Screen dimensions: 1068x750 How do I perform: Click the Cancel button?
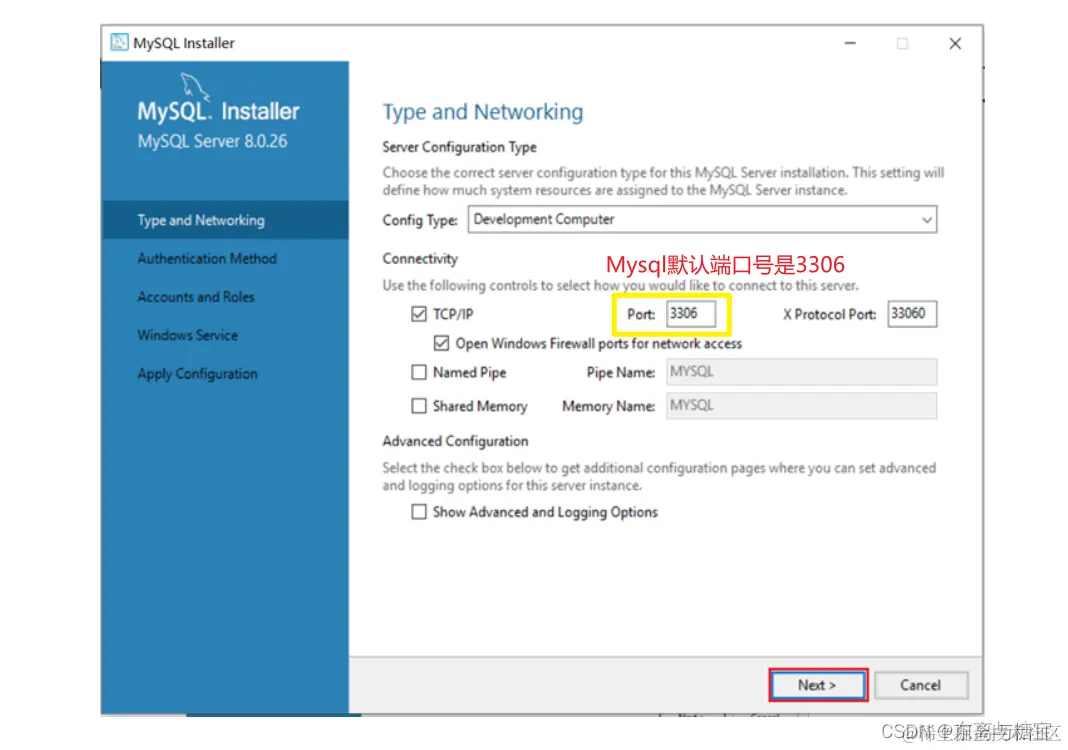coord(920,685)
